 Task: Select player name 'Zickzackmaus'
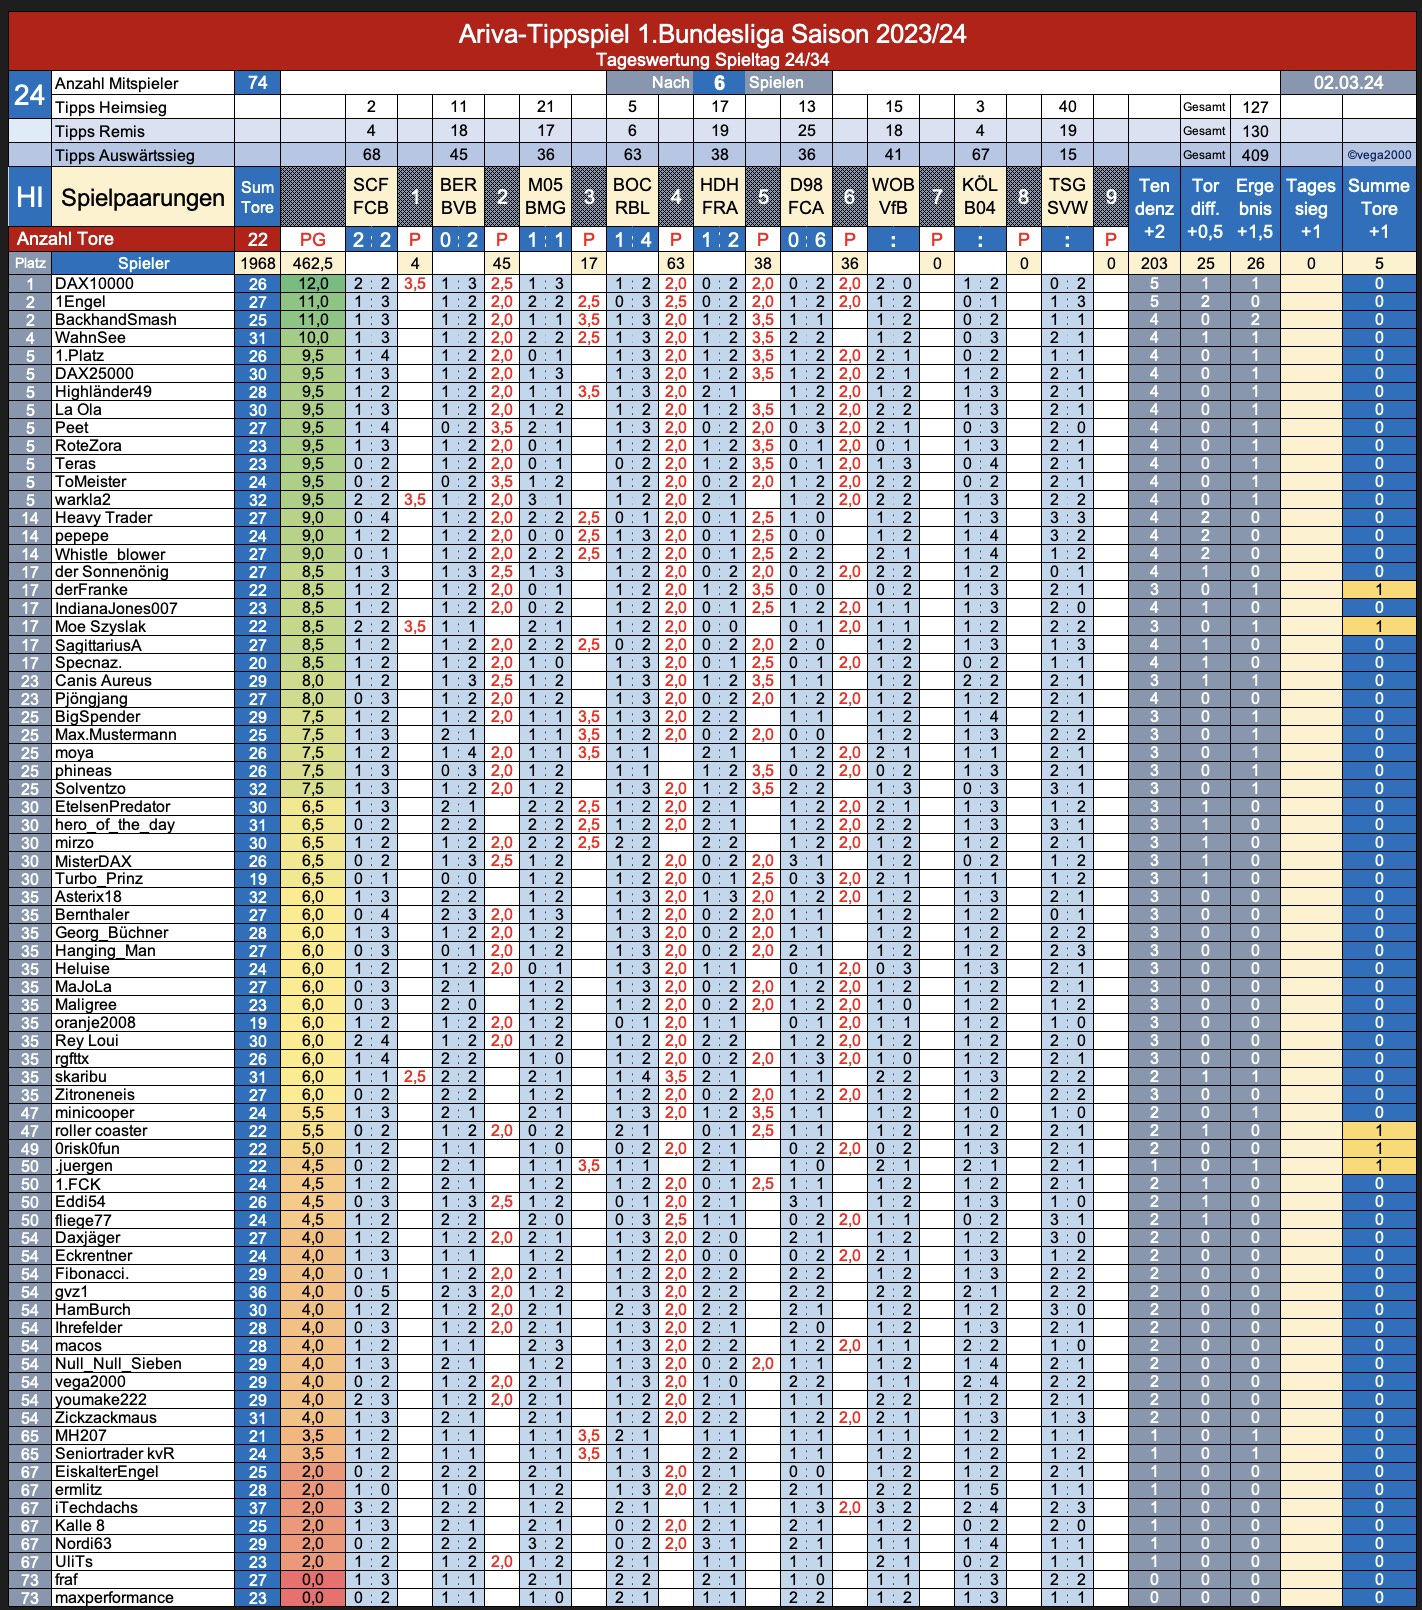coord(105,1417)
